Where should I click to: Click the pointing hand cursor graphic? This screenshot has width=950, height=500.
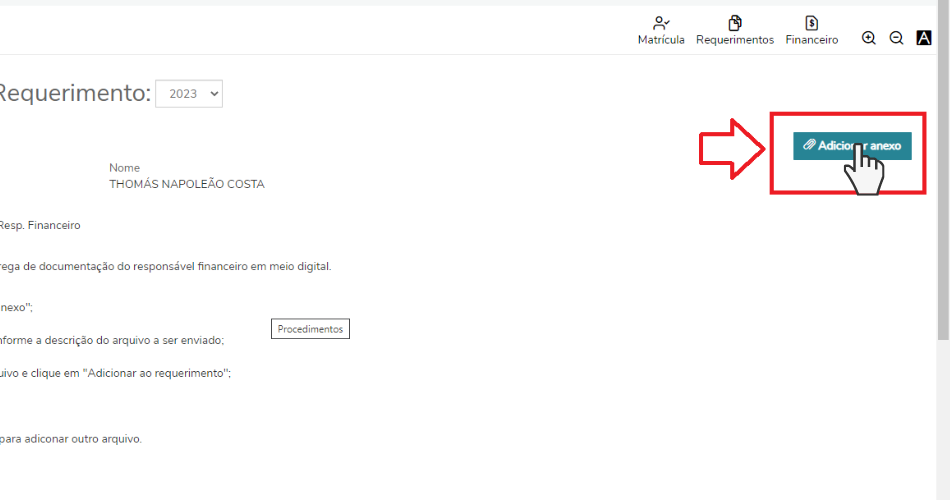click(863, 170)
